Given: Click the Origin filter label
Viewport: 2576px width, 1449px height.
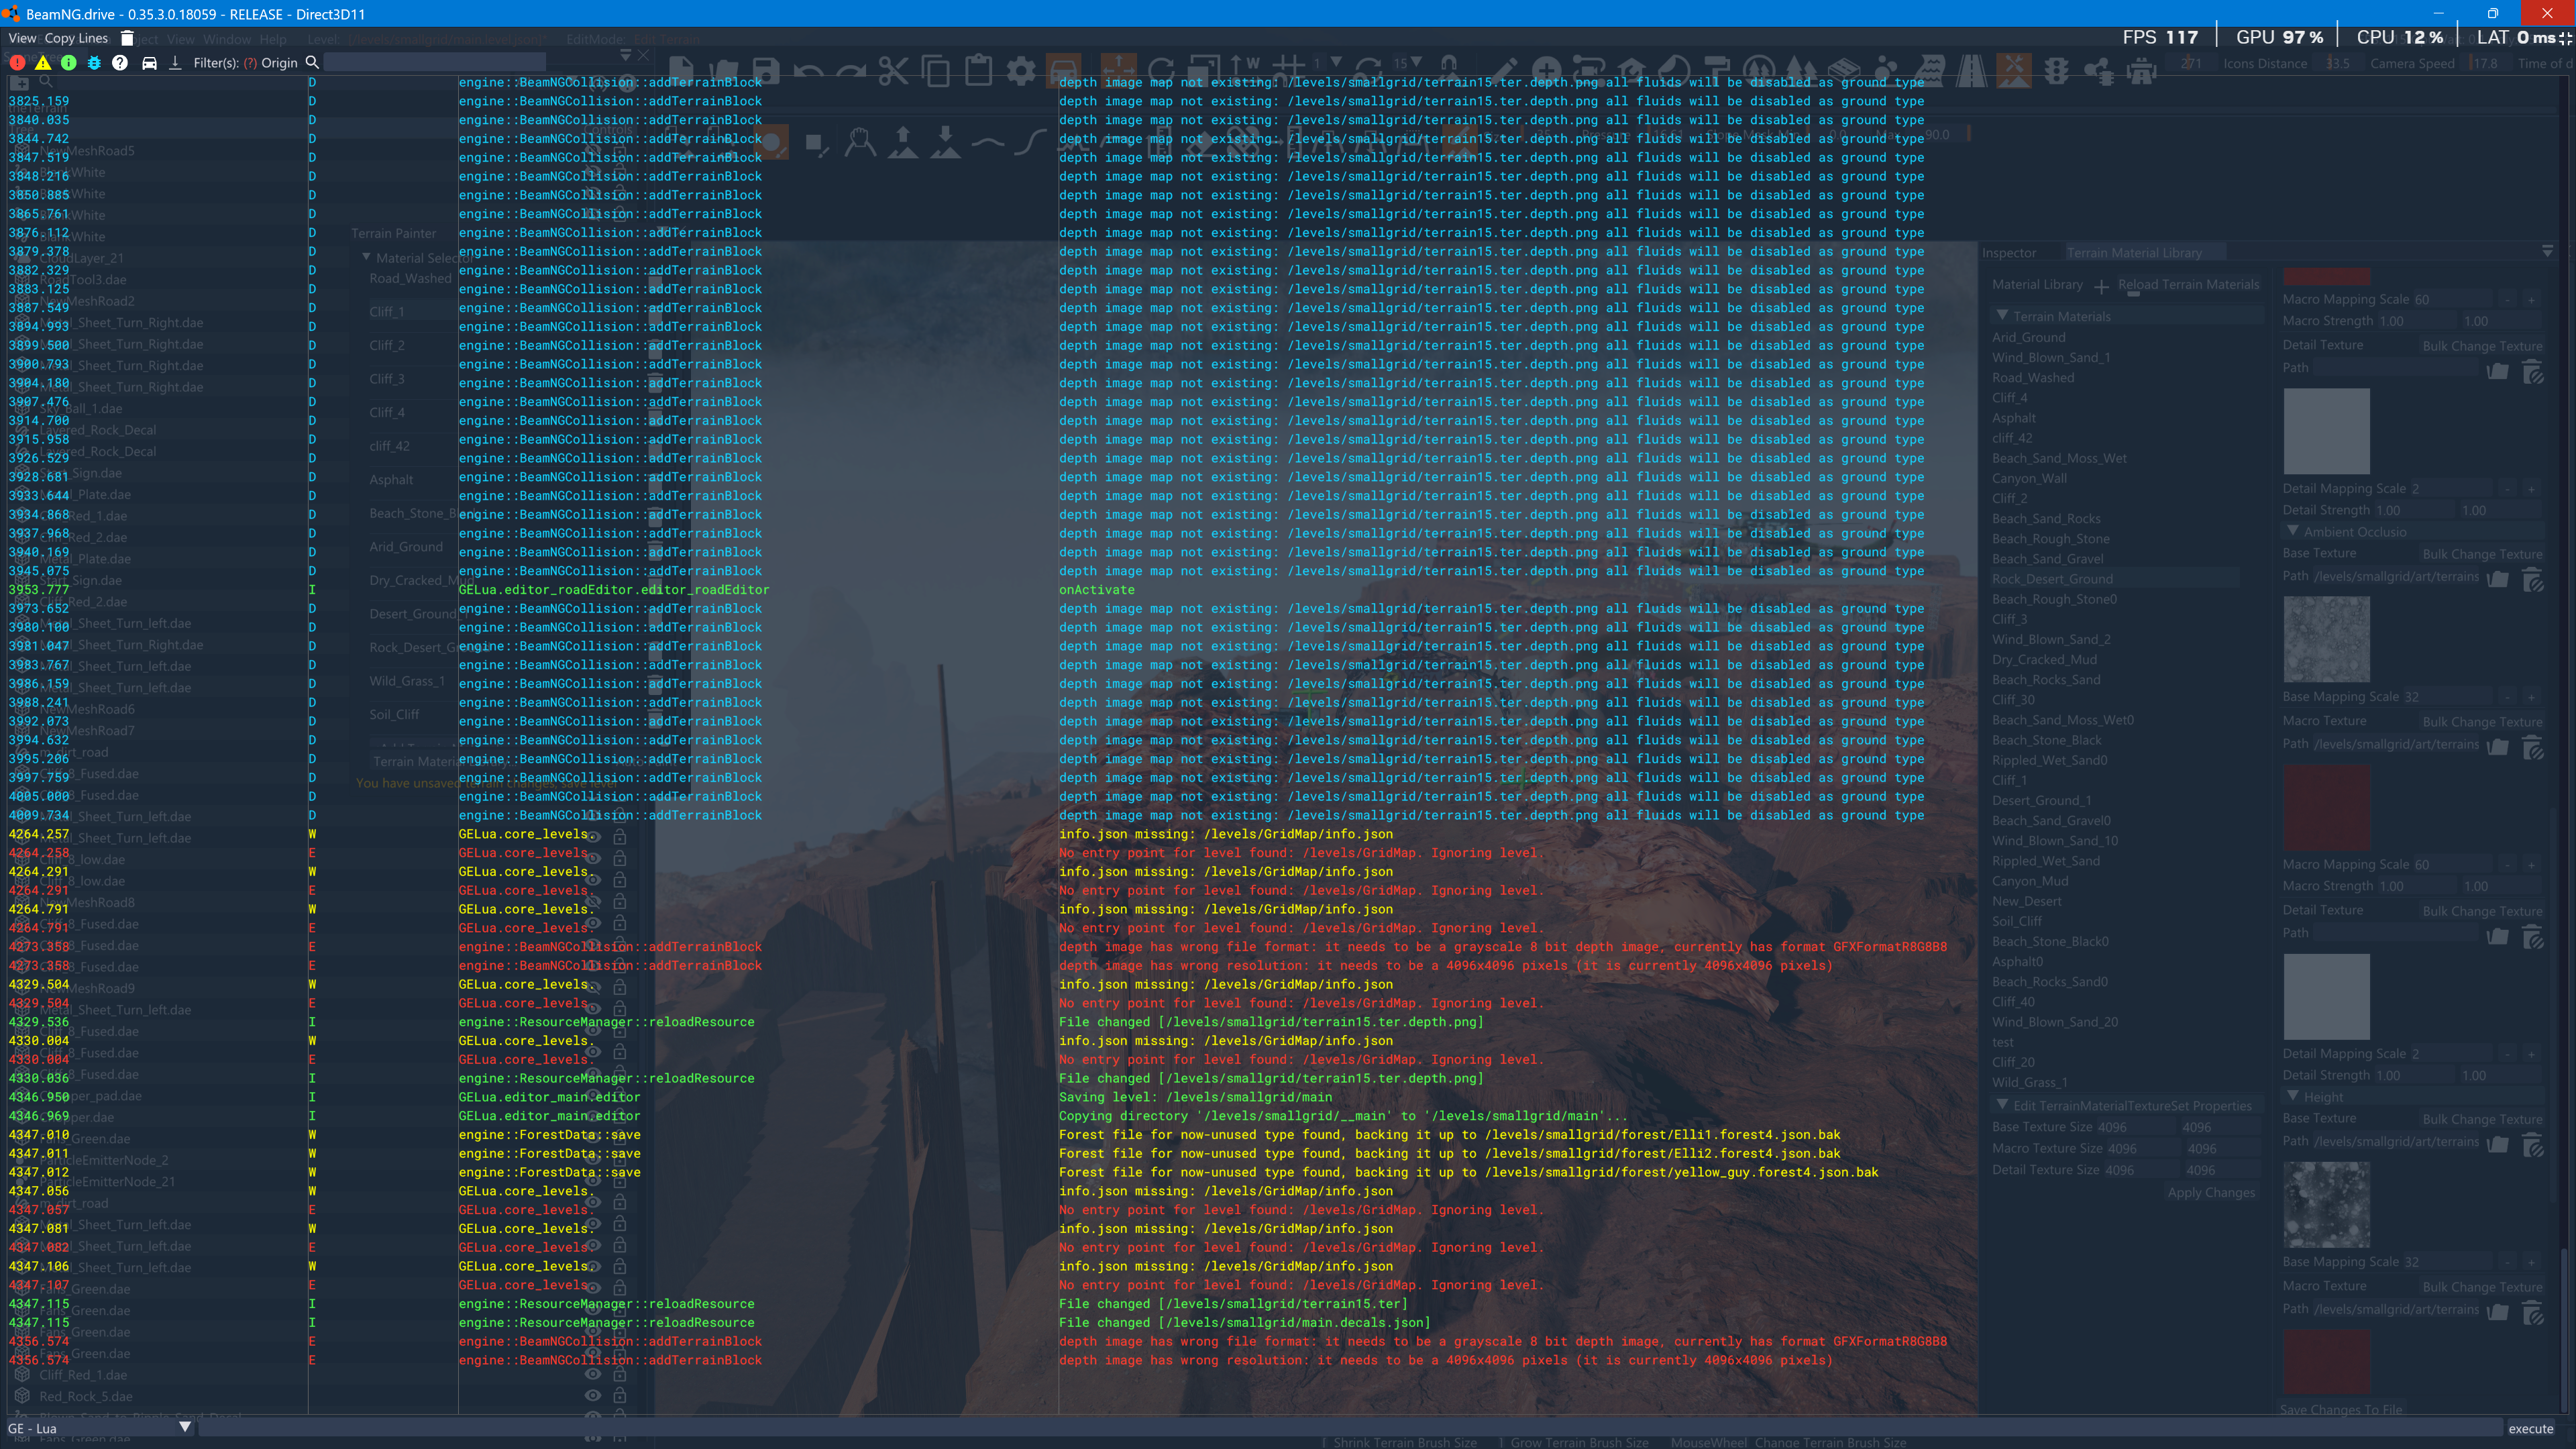Looking at the screenshot, I should tap(279, 62).
